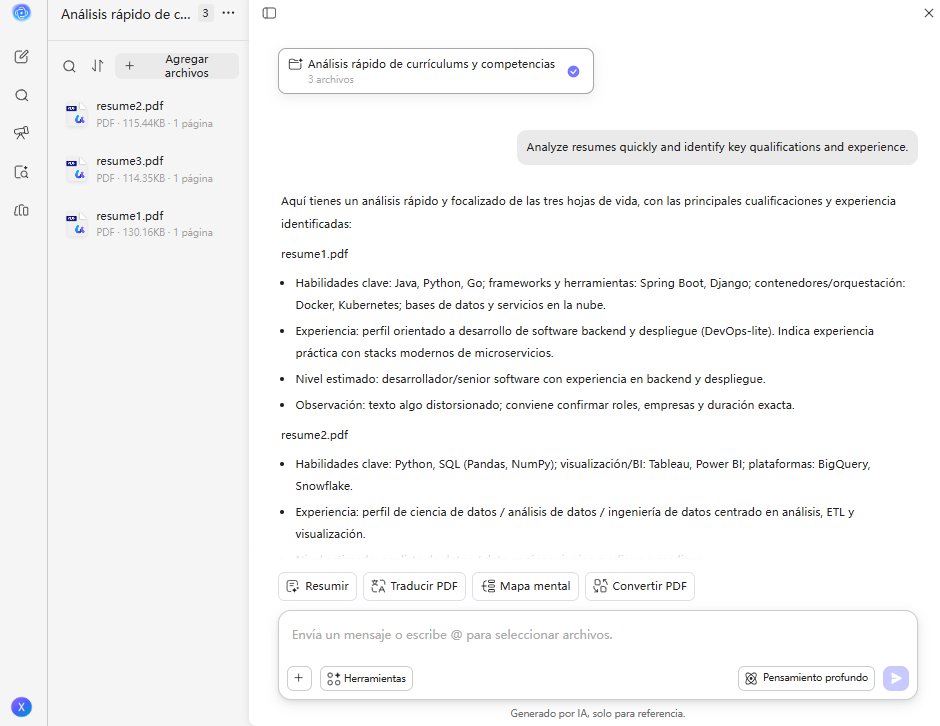Click the message input field
Screen dimensions: 940x726
pos(597,634)
